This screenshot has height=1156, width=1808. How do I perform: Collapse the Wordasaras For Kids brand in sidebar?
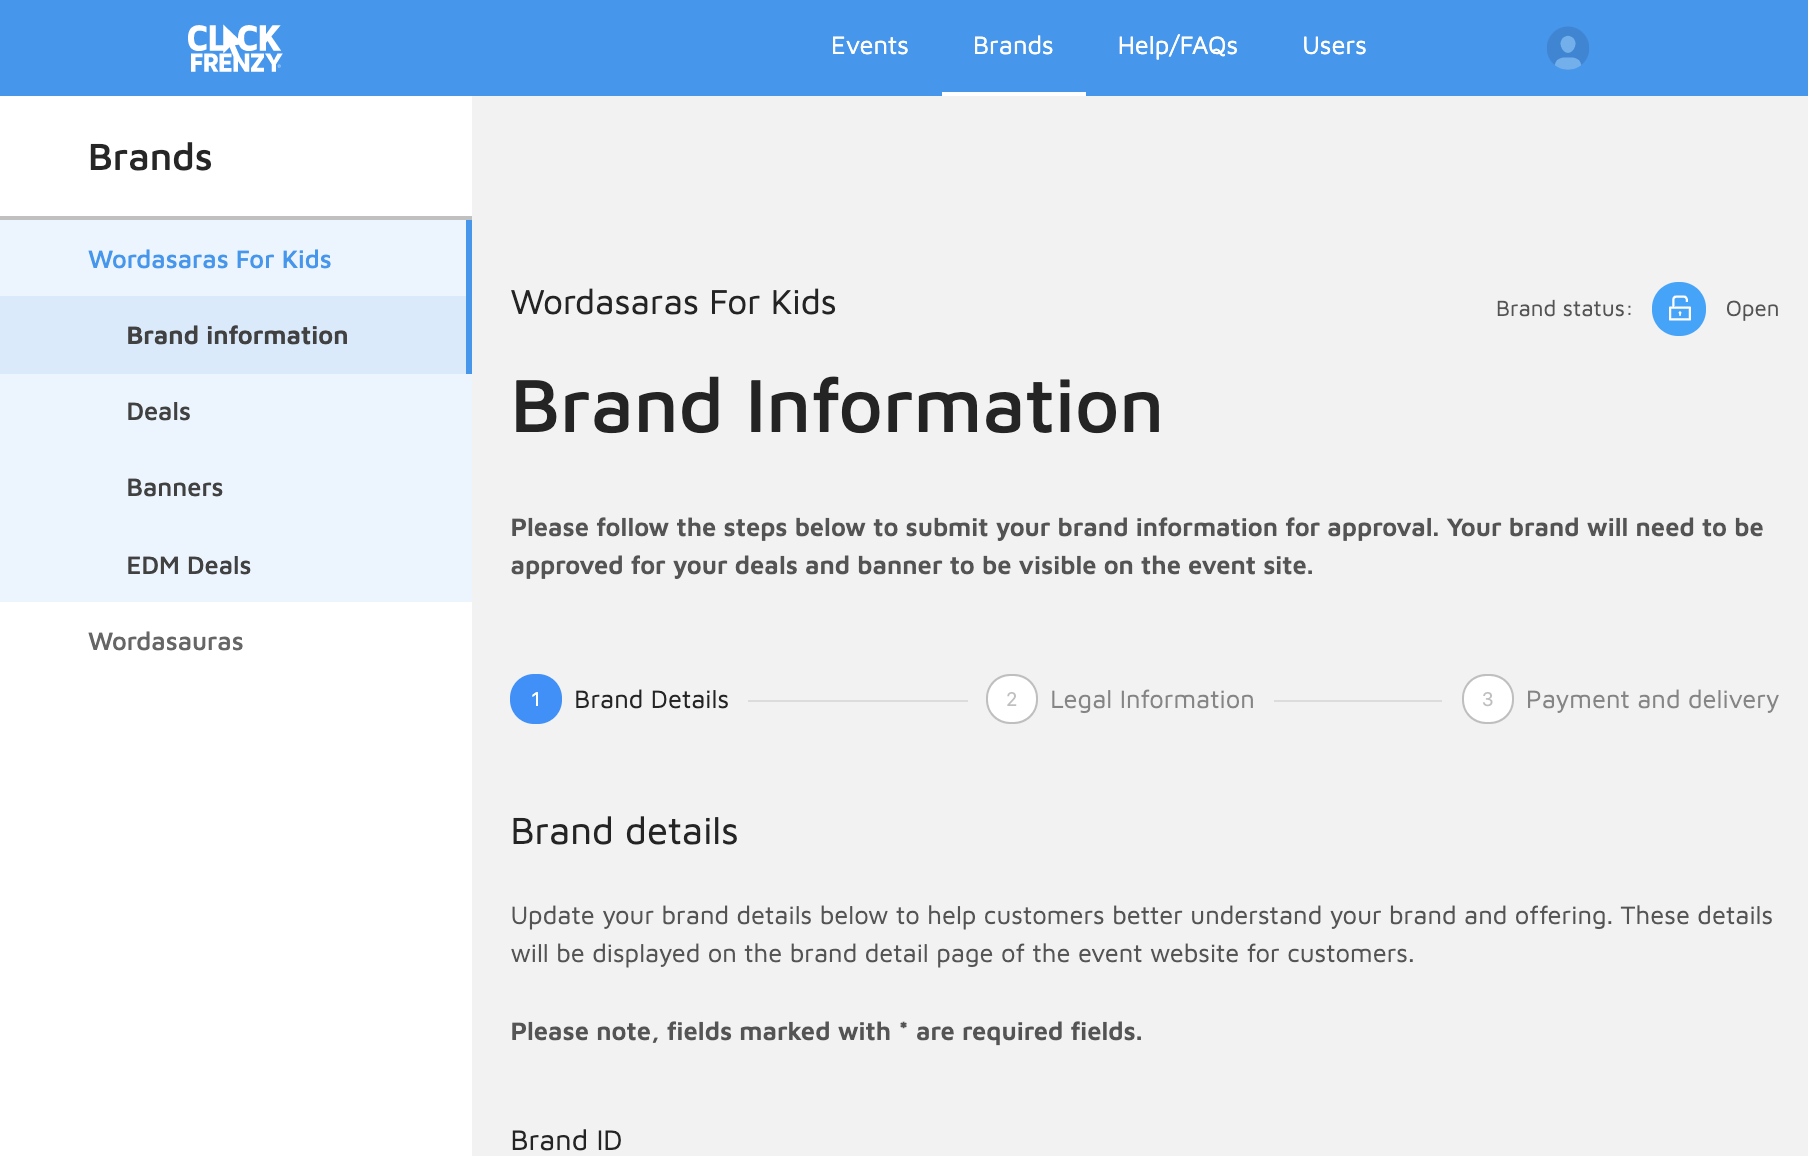tap(234, 259)
